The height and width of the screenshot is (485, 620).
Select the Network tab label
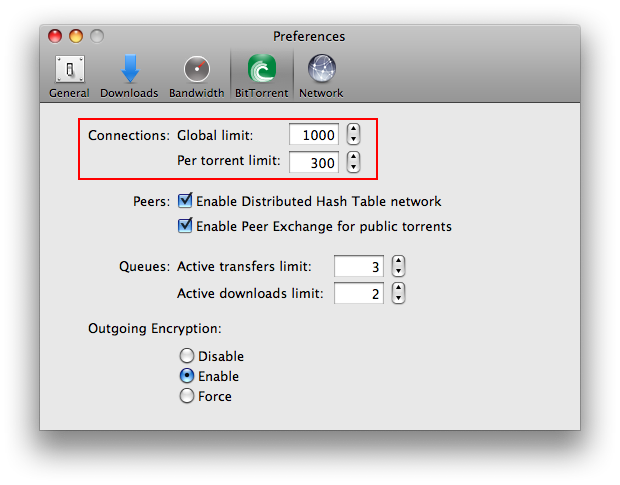[x=321, y=93]
